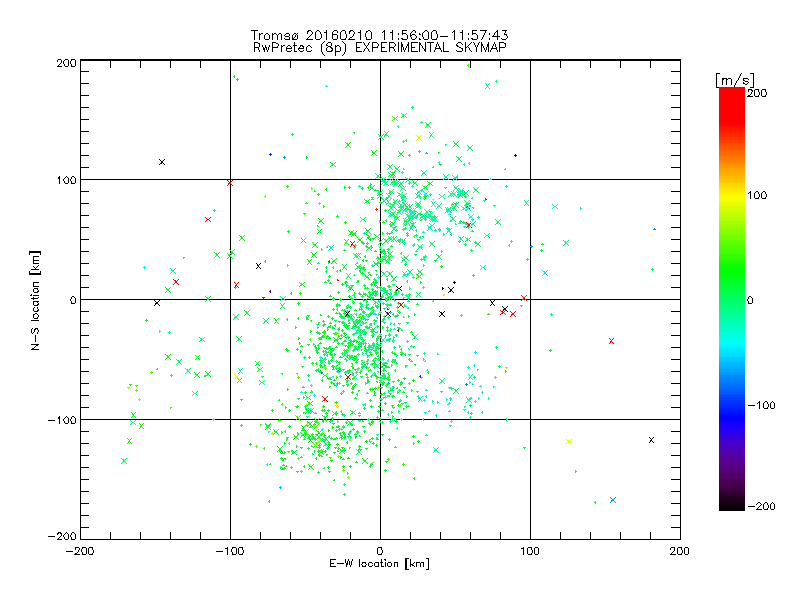Pick the y-axis tick label "100"
The height and width of the screenshot is (600, 800).
[66, 180]
